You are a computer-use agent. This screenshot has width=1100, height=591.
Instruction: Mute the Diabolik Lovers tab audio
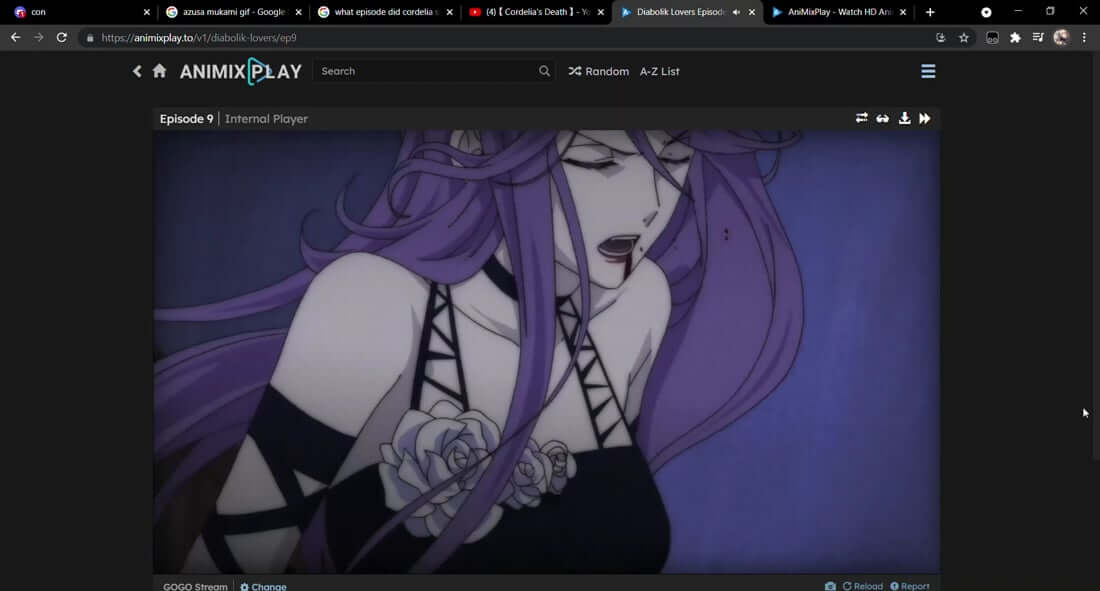pos(737,12)
